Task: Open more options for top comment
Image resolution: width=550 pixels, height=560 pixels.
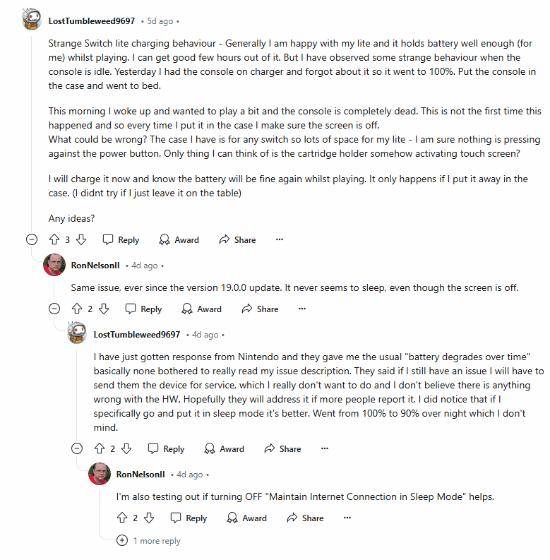Action: tap(280, 239)
